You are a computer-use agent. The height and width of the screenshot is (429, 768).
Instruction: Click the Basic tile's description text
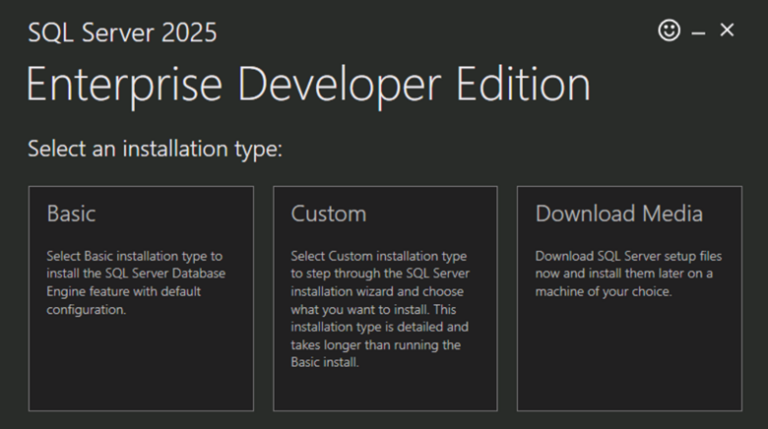pyautogui.click(x=136, y=283)
